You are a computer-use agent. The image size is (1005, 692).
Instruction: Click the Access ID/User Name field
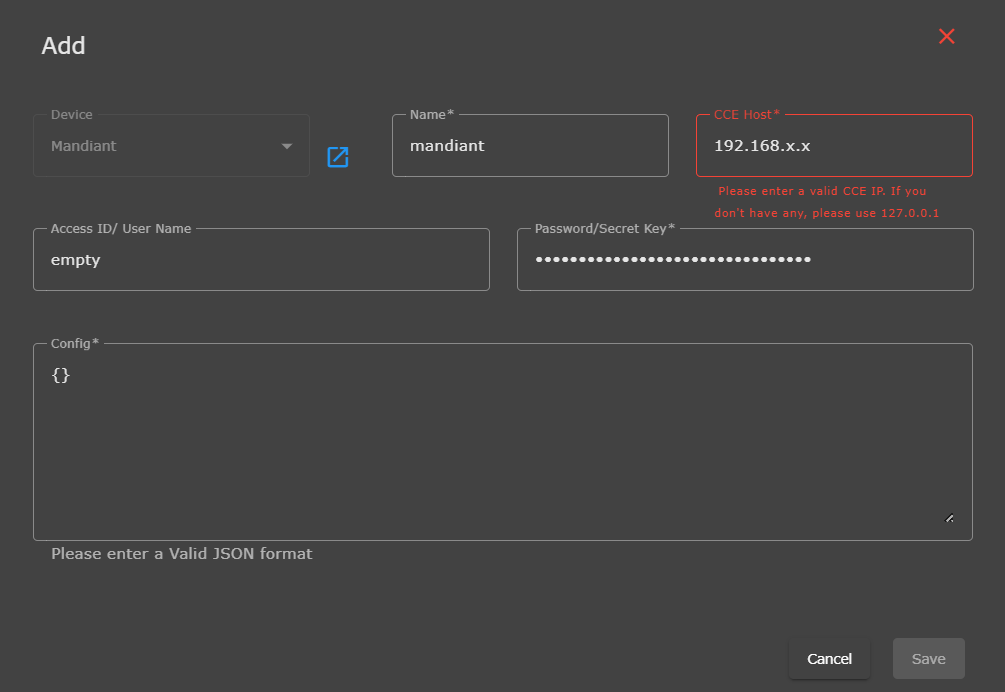[261, 260]
